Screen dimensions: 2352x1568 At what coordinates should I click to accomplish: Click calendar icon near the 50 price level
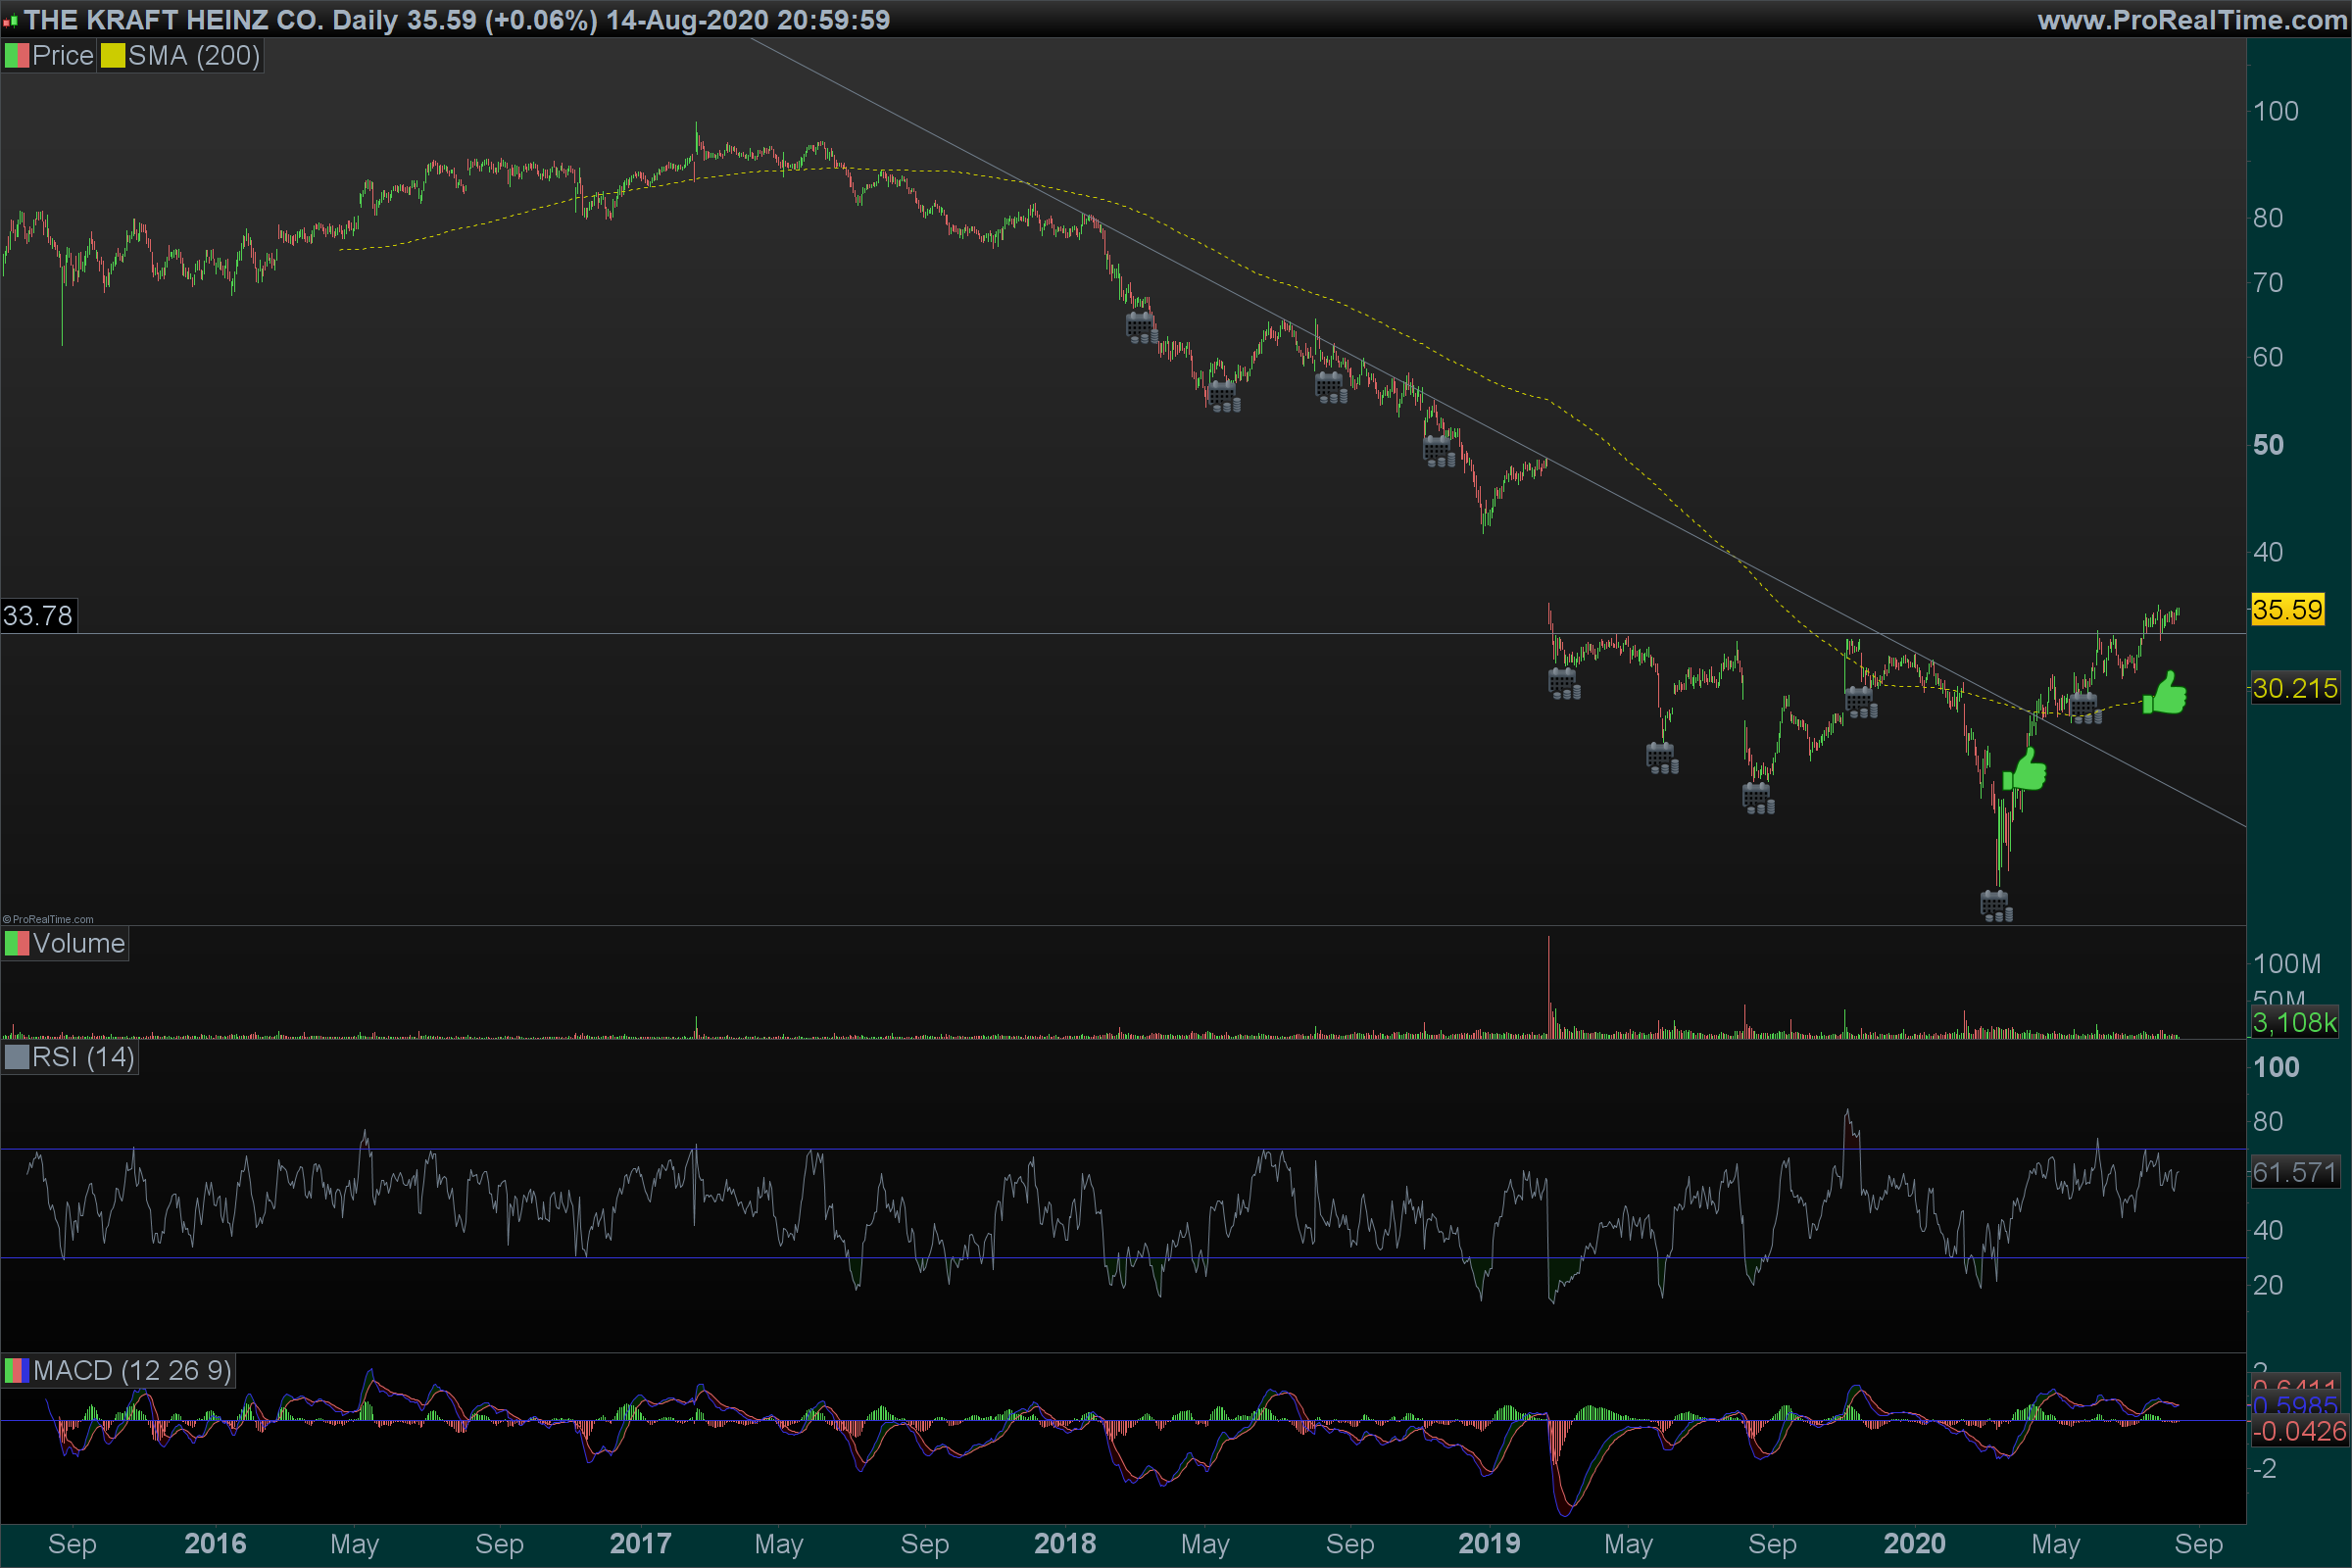pos(1438,451)
